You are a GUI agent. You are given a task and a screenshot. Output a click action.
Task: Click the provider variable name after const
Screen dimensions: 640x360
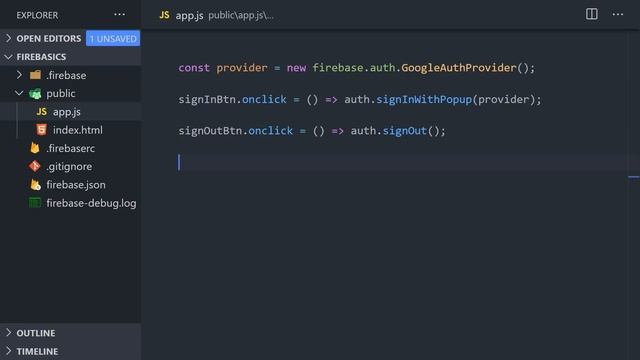click(242, 68)
